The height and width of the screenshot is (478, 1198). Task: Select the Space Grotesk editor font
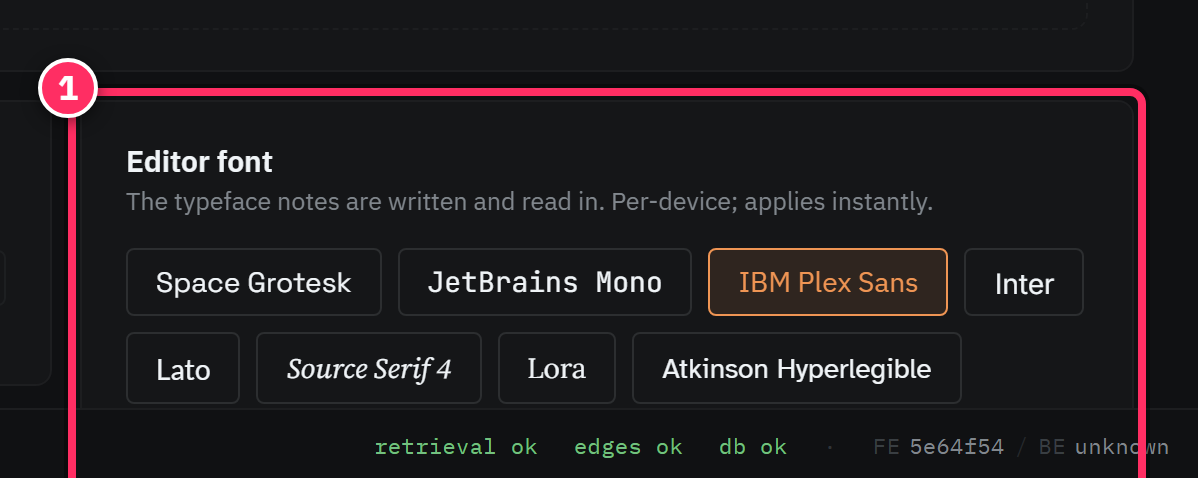[254, 282]
